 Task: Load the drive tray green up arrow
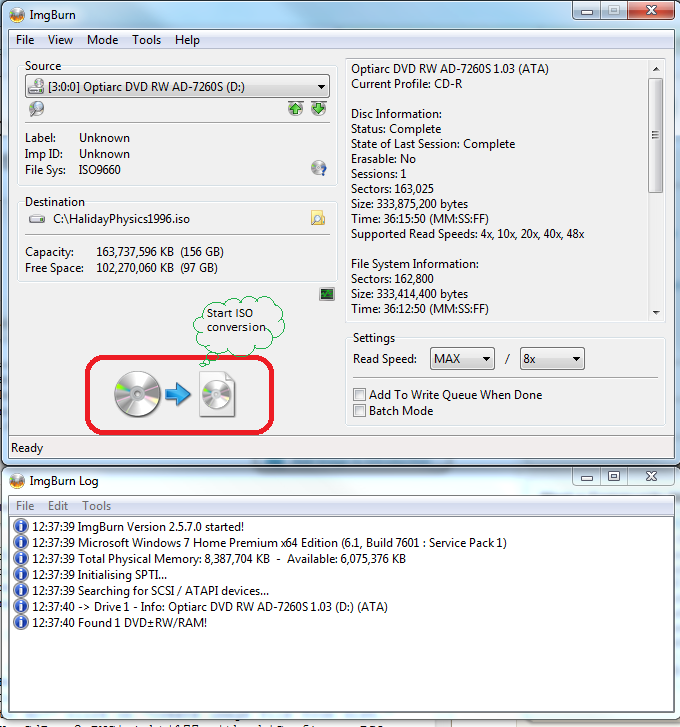tap(295, 108)
